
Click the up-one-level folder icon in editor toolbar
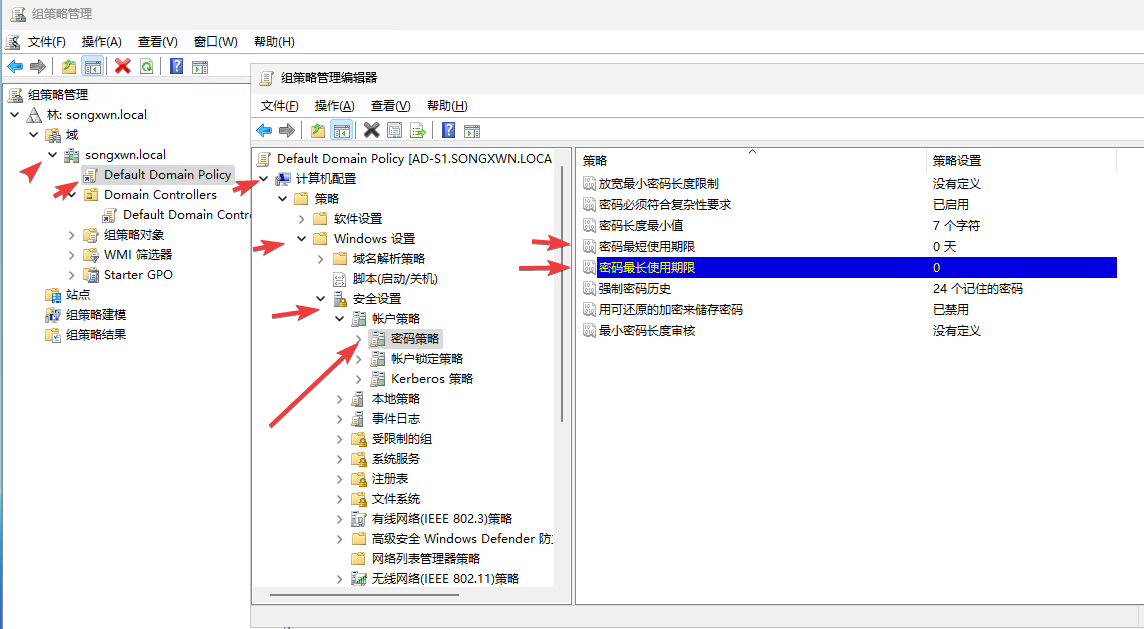pos(317,130)
